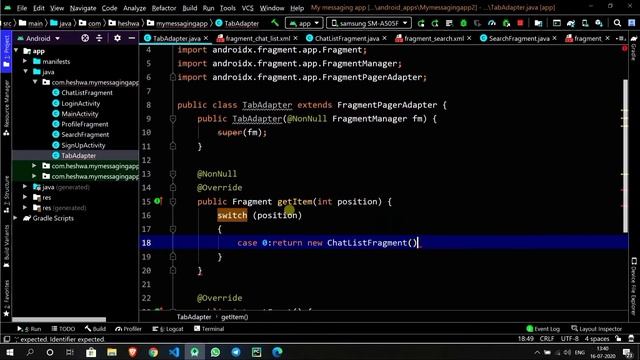Expand the manifests folder

(x=25, y=61)
